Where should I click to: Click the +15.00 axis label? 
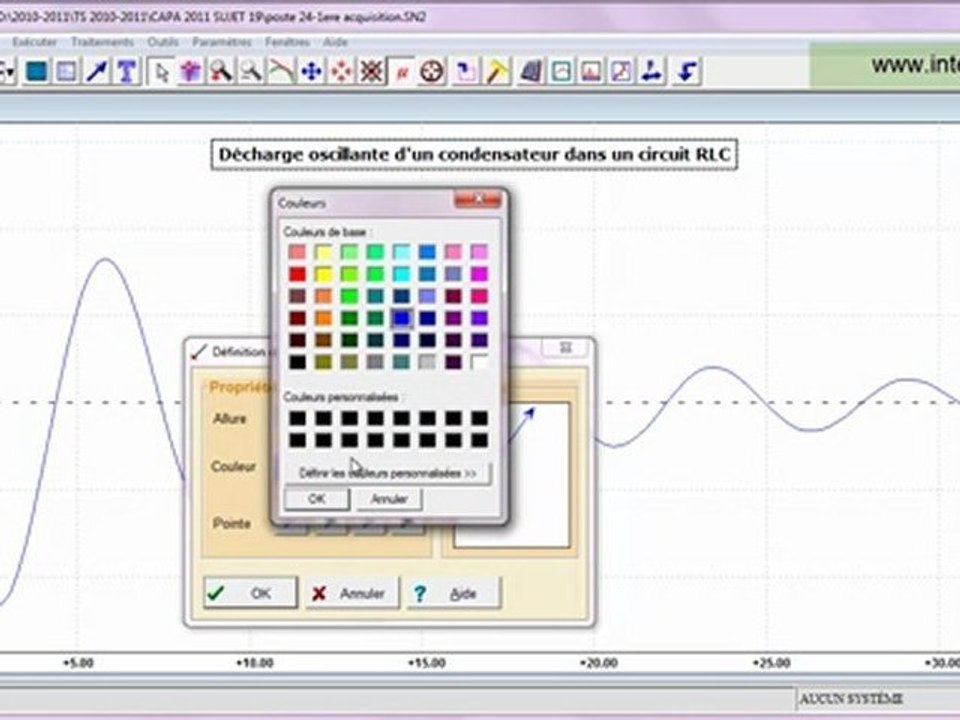[427, 663]
